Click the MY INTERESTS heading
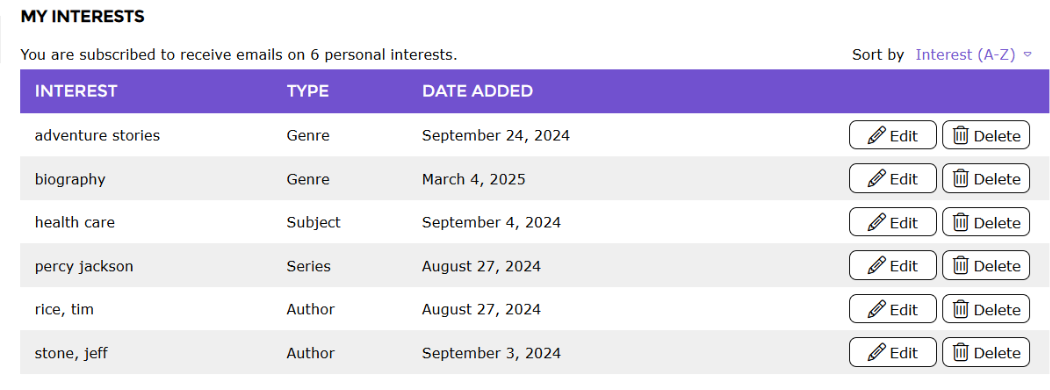Image resolution: width=1050 pixels, height=390 pixels. pyautogui.click(x=82, y=17)
